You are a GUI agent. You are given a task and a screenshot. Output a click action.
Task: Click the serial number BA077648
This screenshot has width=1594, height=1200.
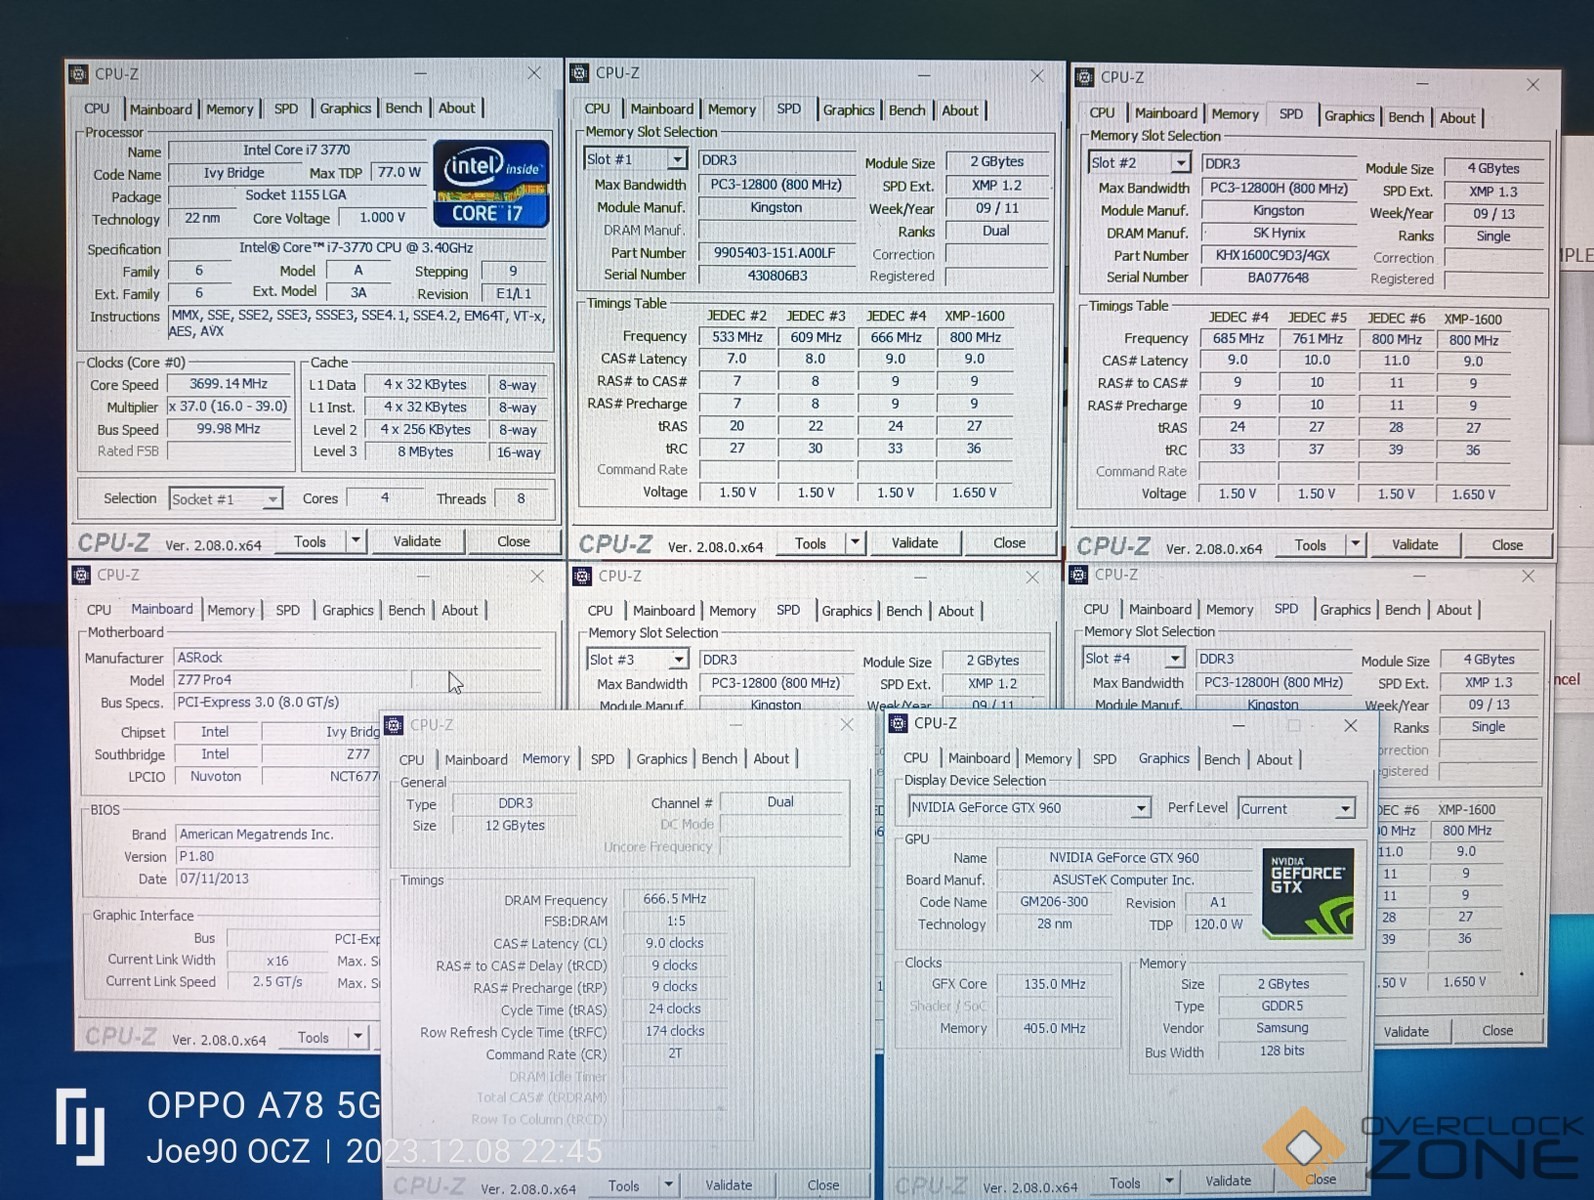coord(1279,277)
